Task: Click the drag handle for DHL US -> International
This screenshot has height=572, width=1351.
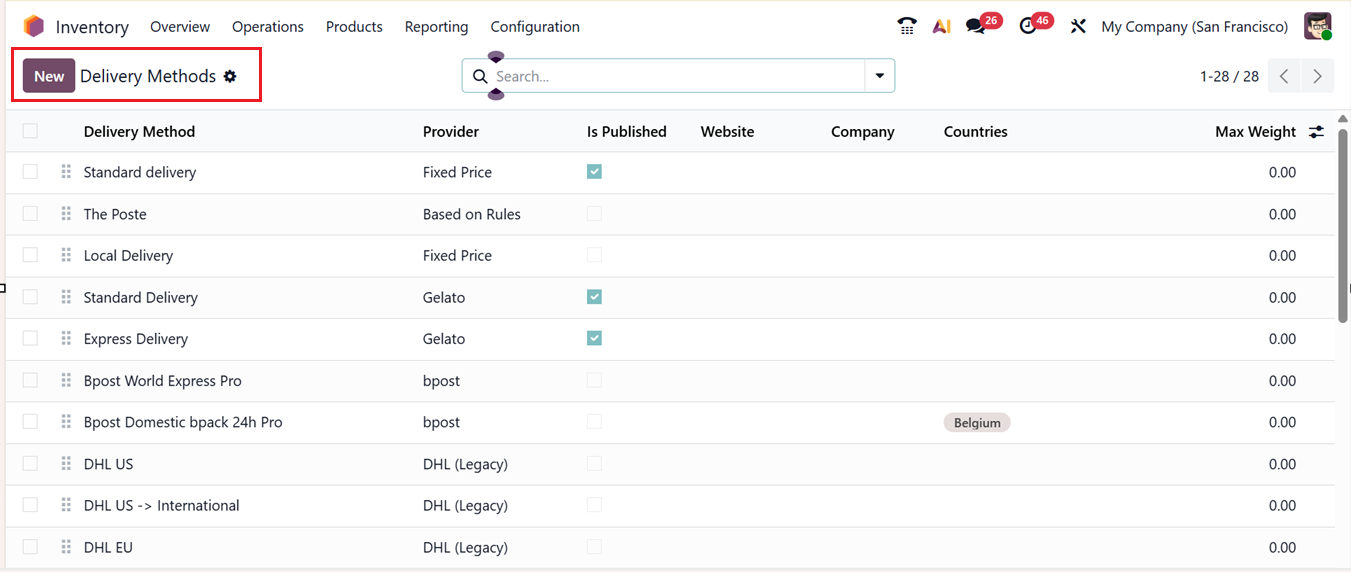Action: (x=66, y=505)
